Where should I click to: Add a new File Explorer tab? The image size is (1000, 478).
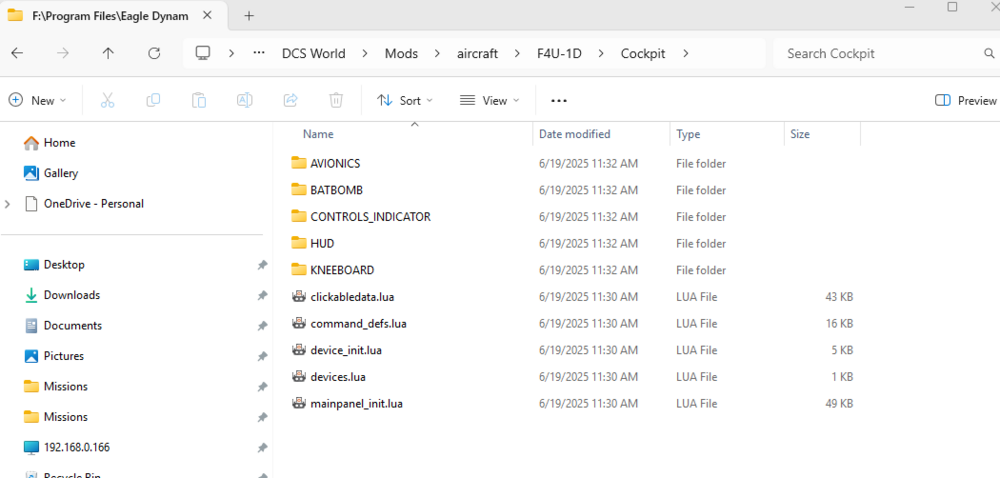249,16
